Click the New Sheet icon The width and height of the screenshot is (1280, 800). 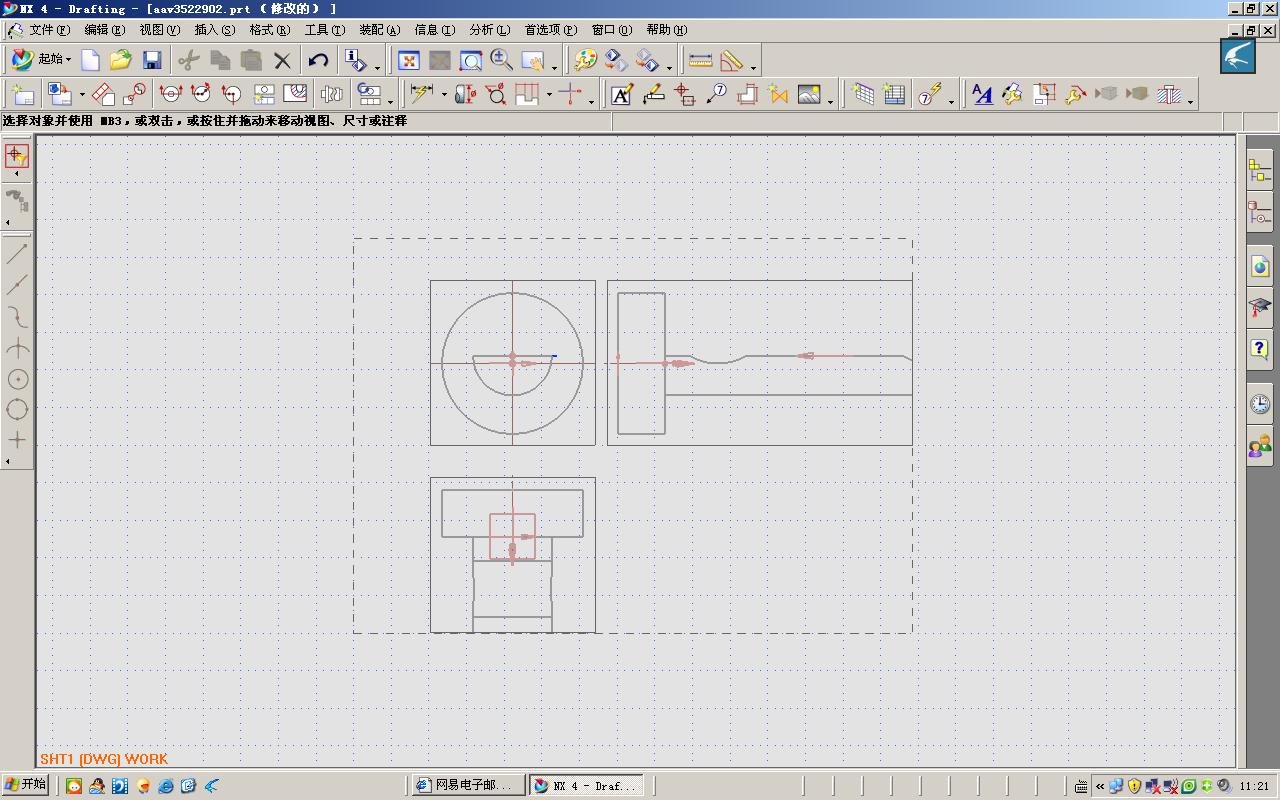(22, 94)
